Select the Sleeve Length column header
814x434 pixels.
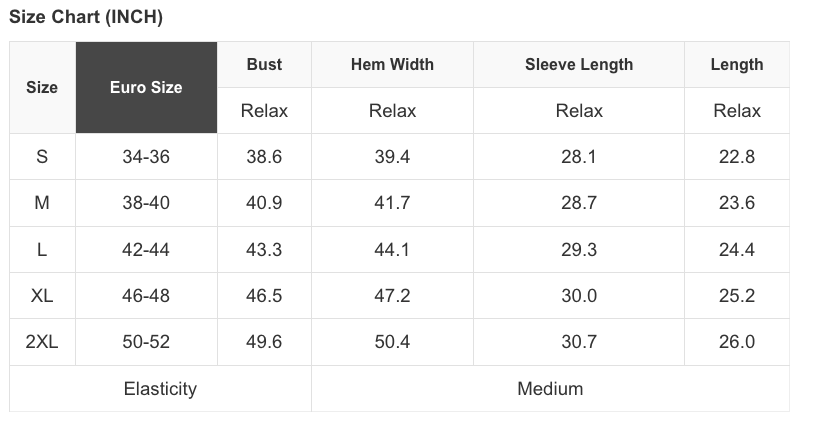[579, 64]
